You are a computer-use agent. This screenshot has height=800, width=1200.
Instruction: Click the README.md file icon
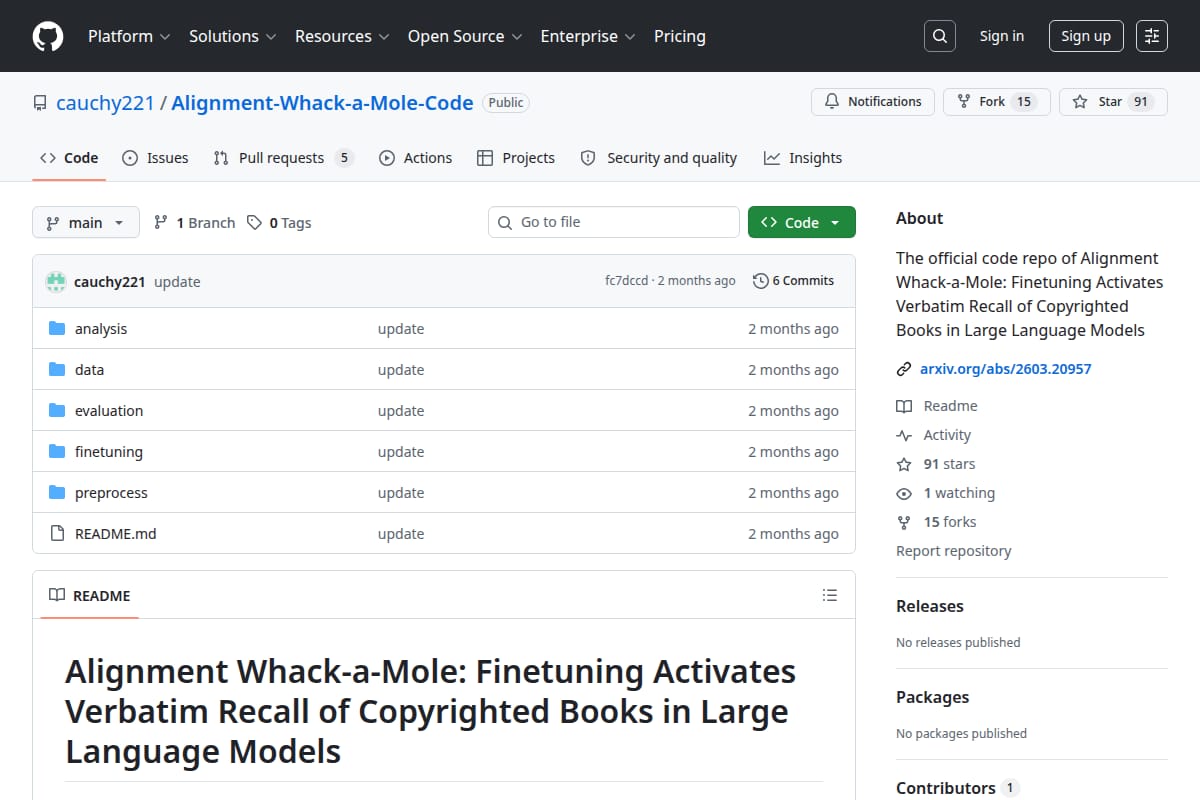tap(57, 534)
